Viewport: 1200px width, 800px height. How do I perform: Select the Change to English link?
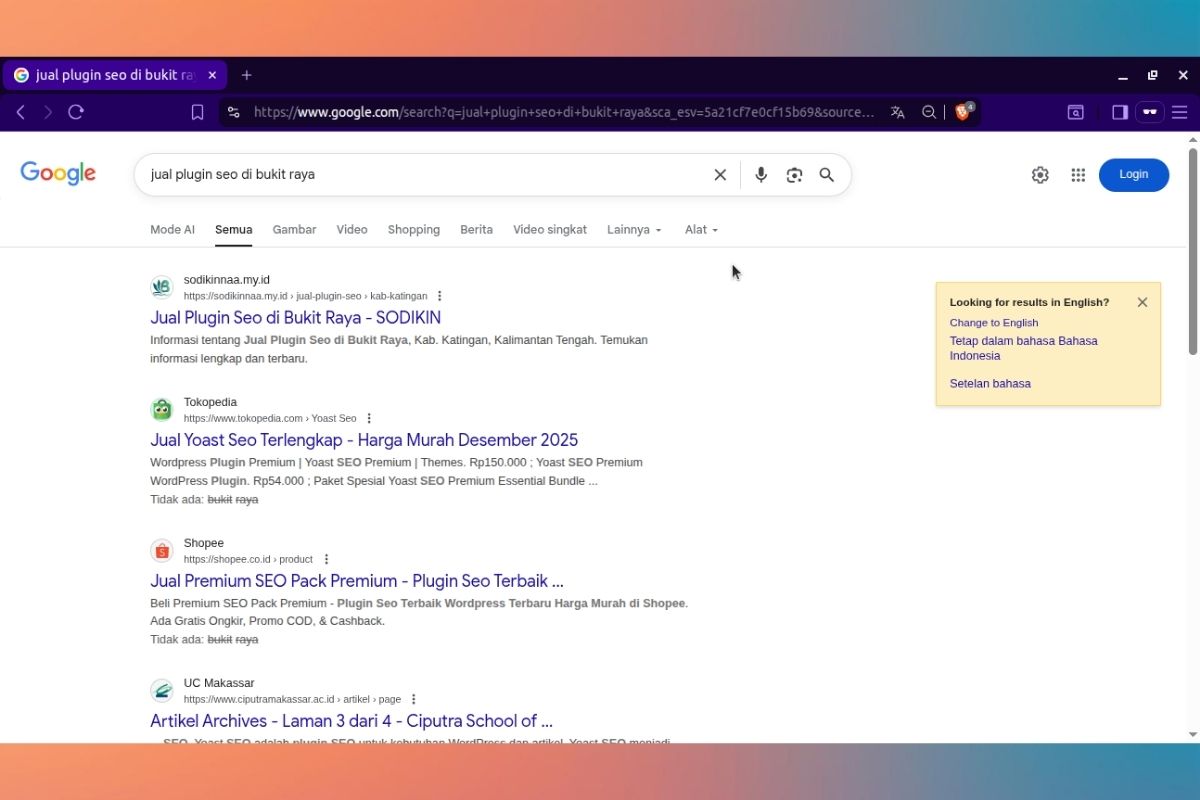[993, 322]
